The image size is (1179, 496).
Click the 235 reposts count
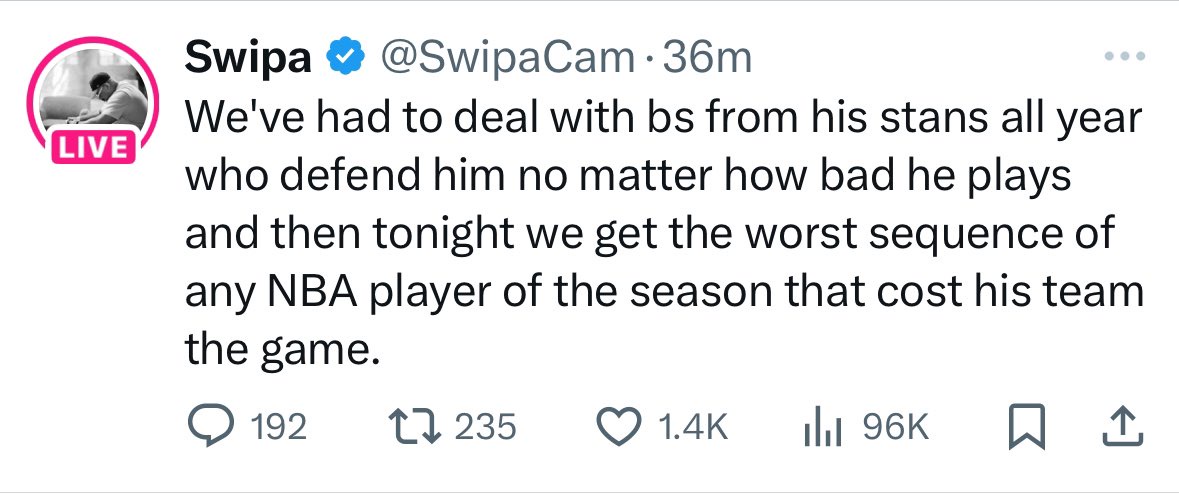click(485, 428)
